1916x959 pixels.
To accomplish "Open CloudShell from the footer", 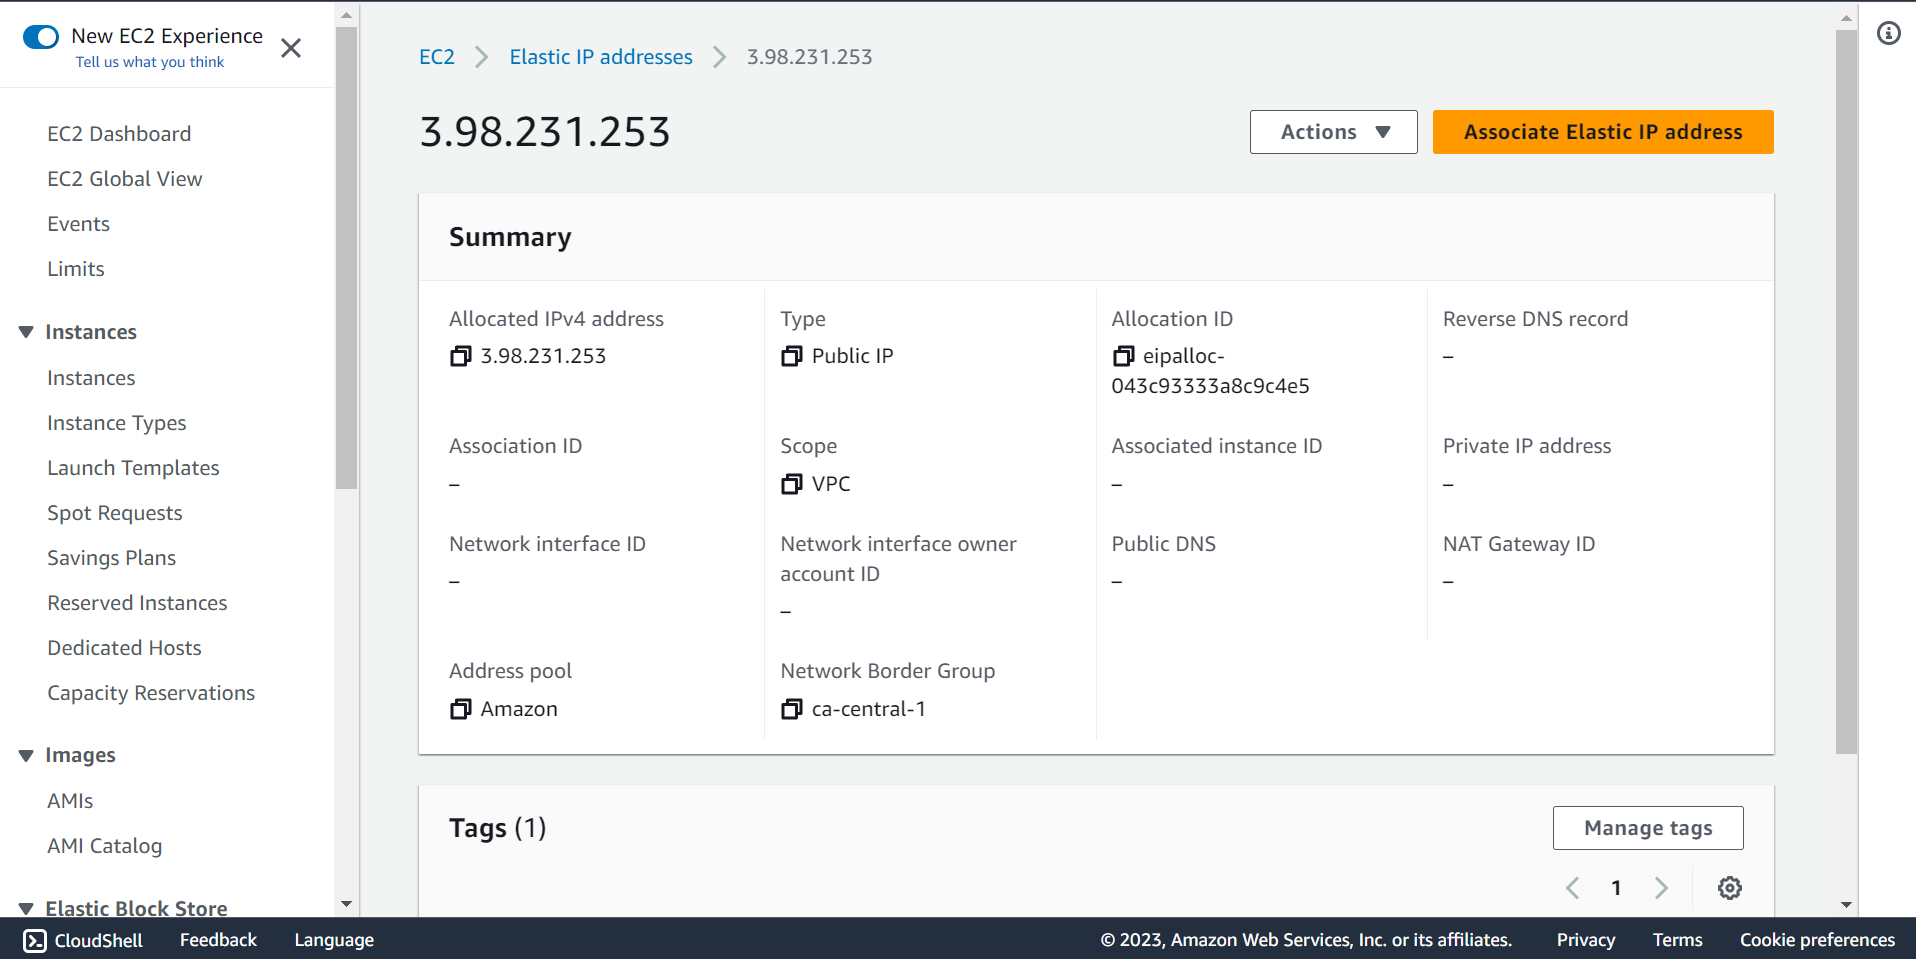I will click(x=83, y=940).
